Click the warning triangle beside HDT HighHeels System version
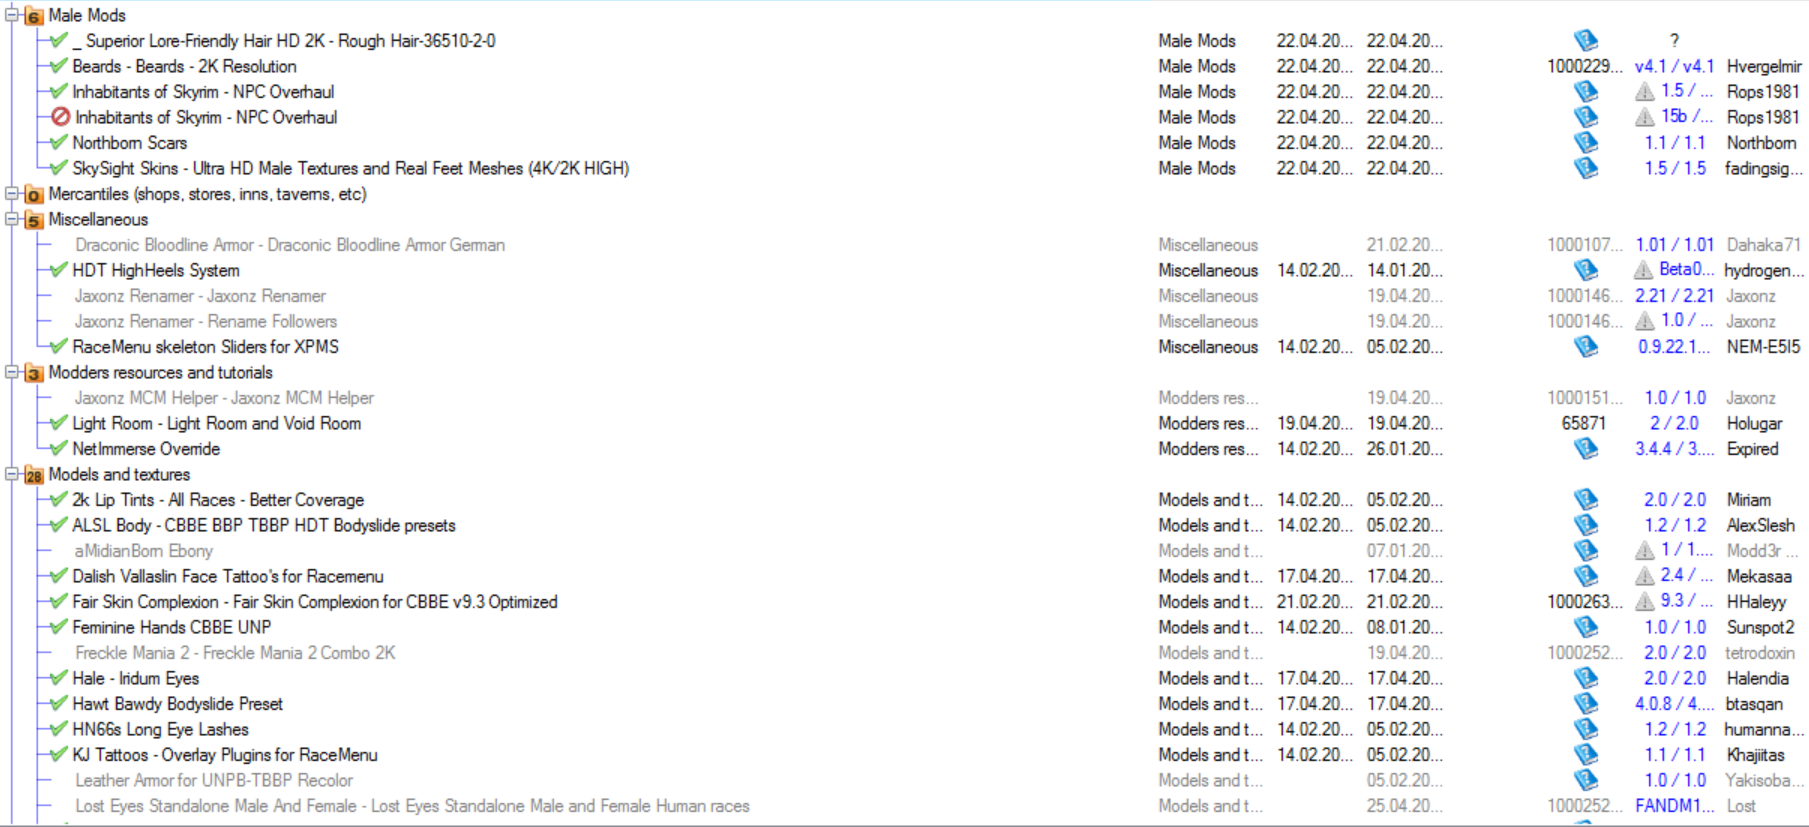This screenshot has width=1809, height=827. tap(1643, 270)
